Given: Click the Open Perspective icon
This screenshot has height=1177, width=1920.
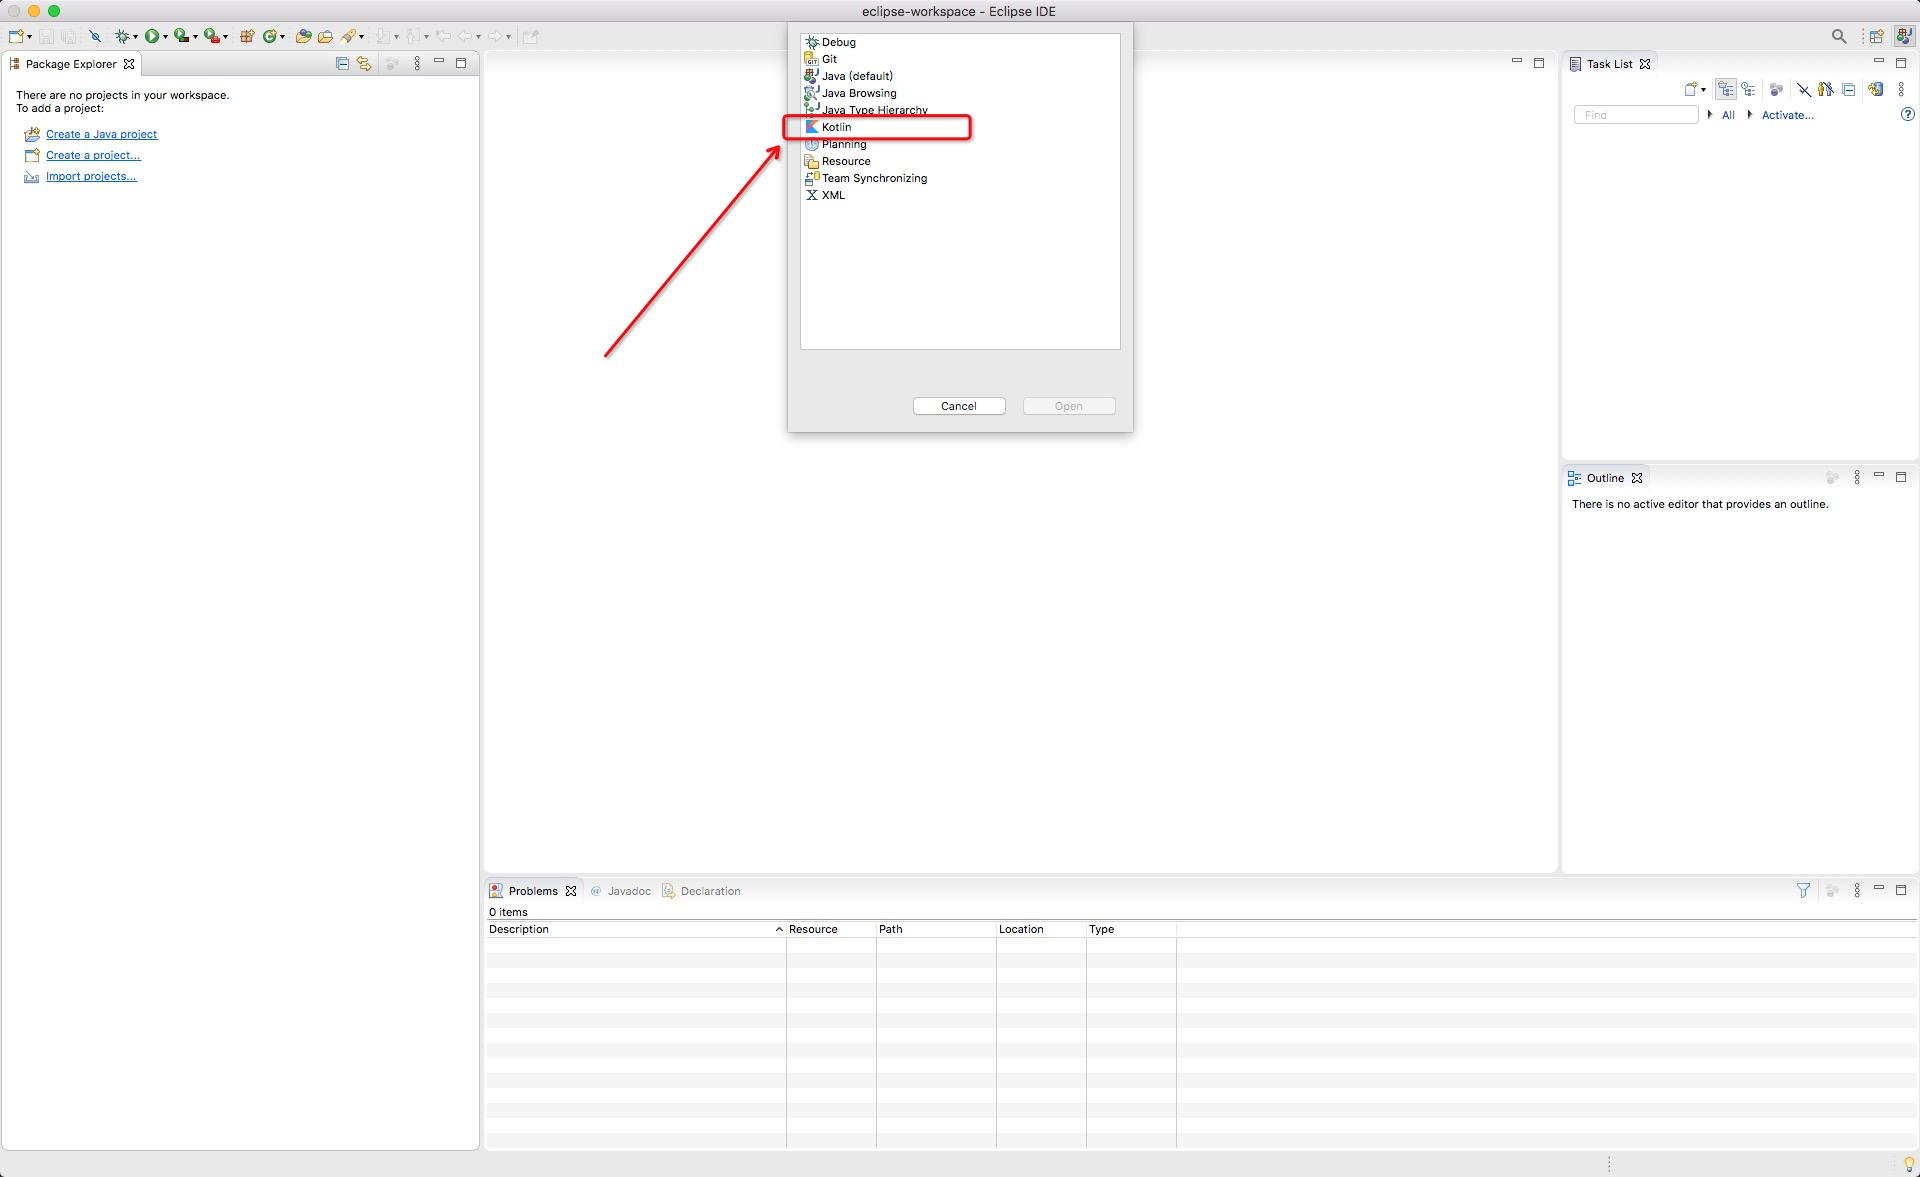Looking at the screenshot, I should [1877, 36].
